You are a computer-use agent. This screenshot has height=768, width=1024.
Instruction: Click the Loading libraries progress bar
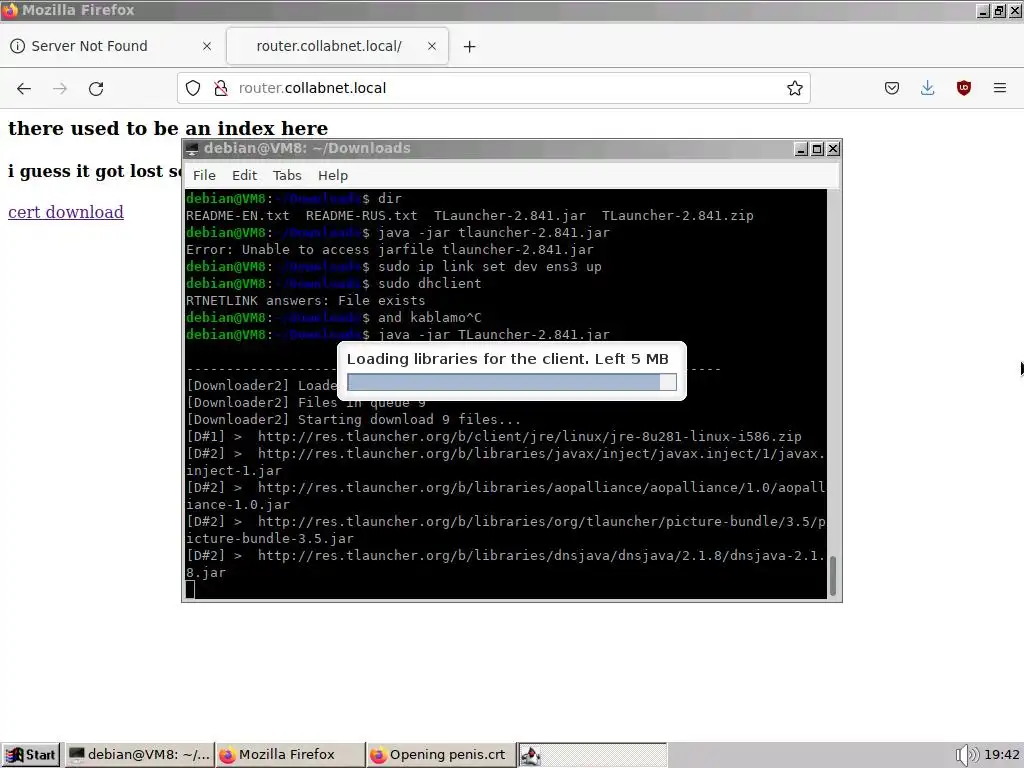click(x=511, y=382)
